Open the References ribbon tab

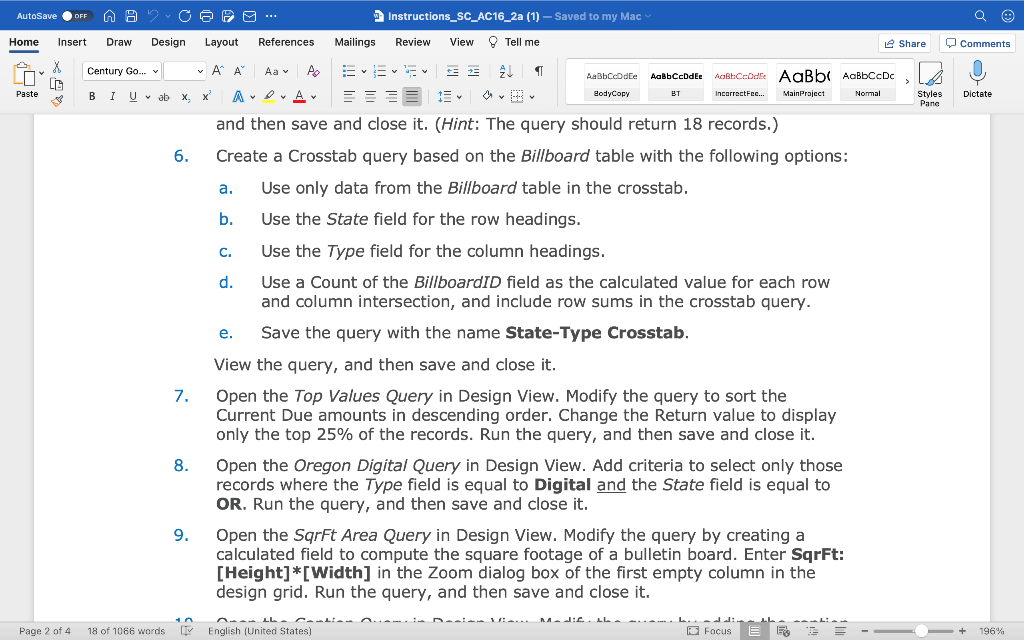pyautogui.click(x=286, y=43)
